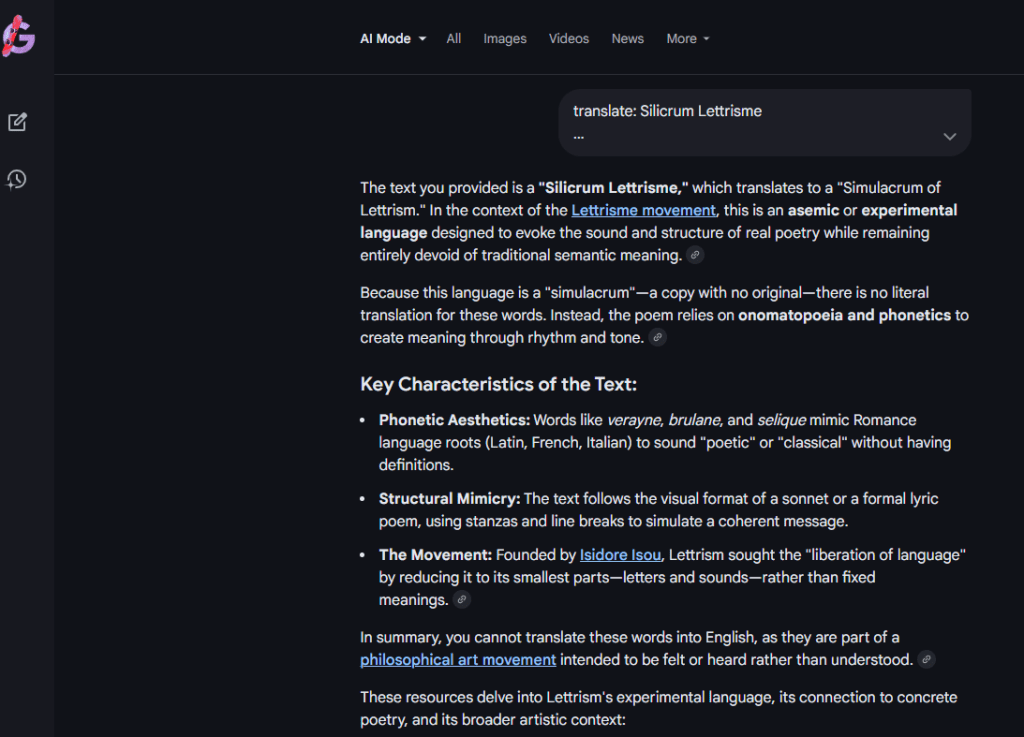Expand the collapsed query bubble chevron
The height and width of the screenshot is (737, 1024).
pos(949,136)
